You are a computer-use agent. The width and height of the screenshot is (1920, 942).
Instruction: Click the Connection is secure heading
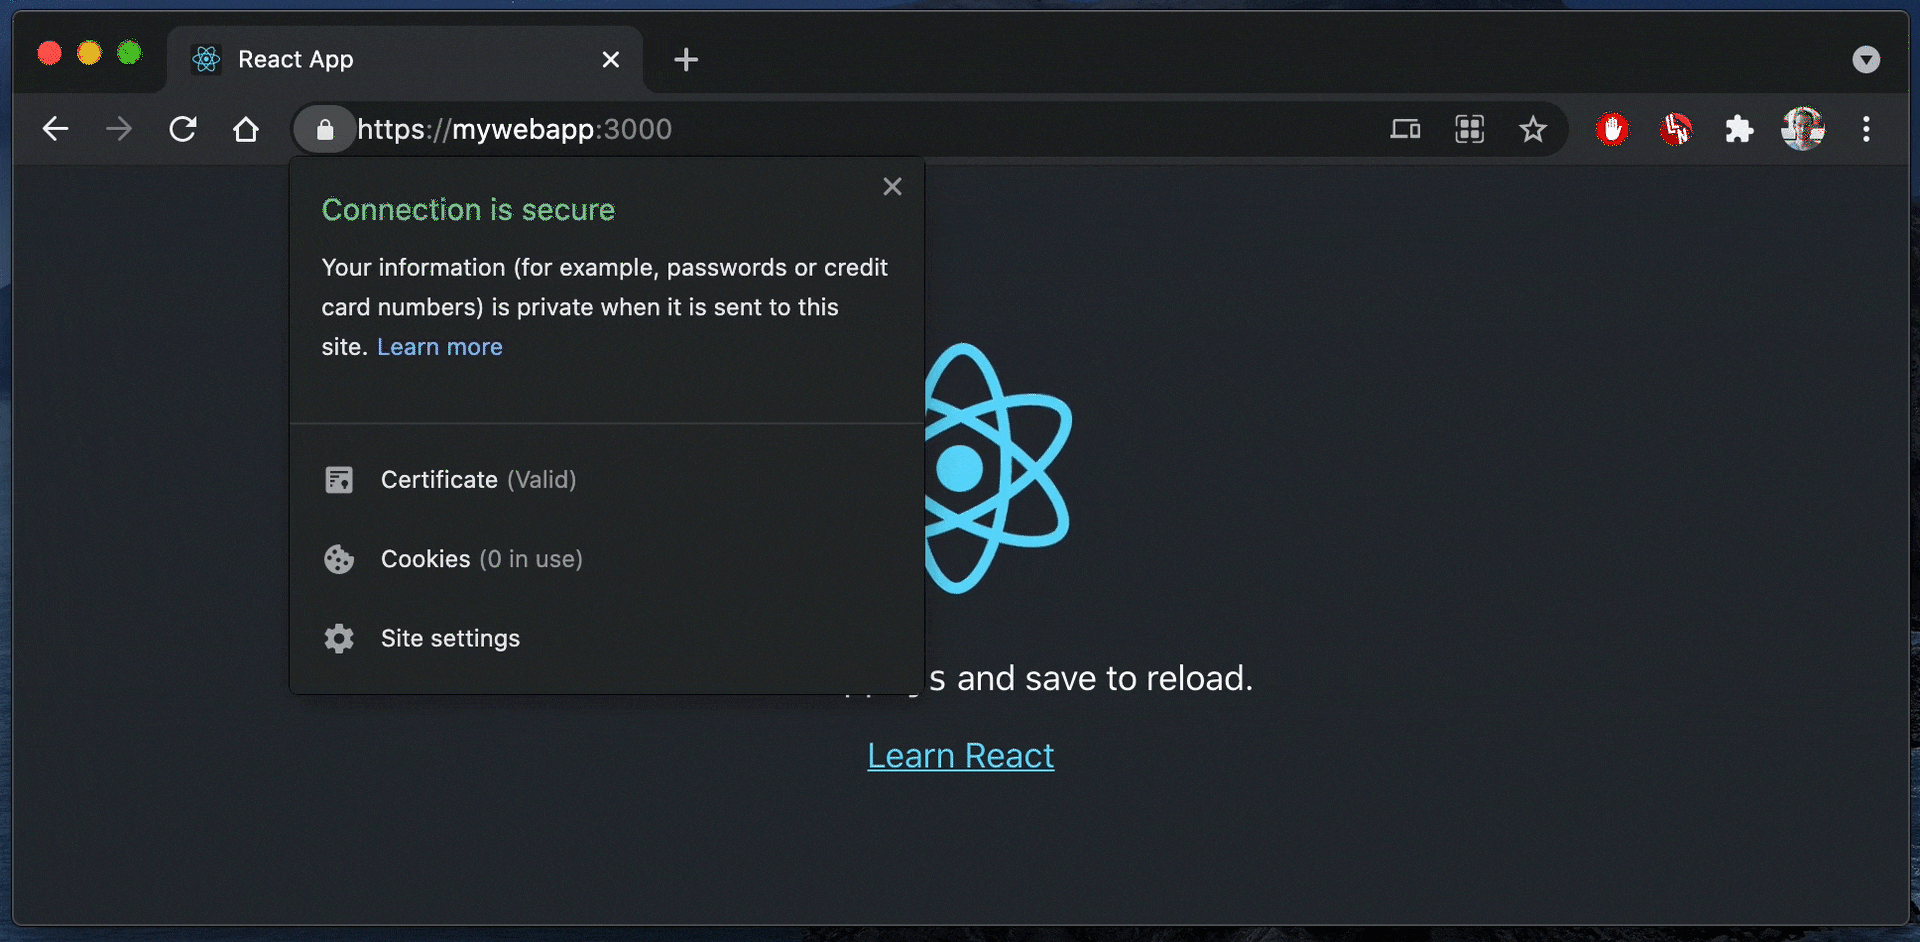468,210
